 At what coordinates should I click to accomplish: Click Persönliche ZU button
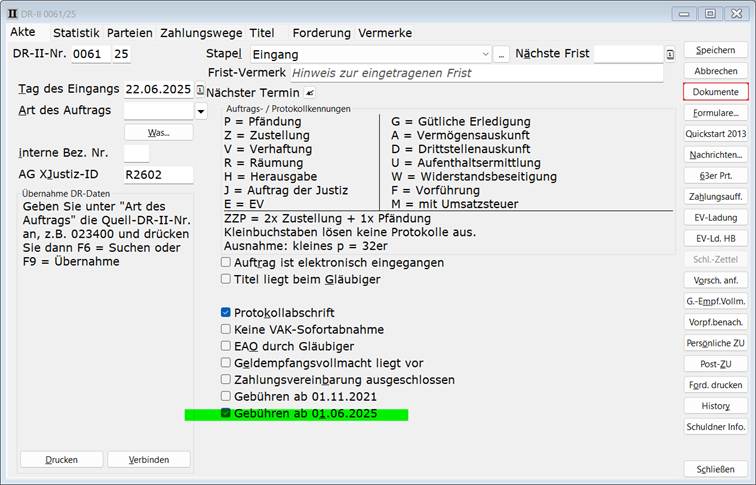point(716,343)
